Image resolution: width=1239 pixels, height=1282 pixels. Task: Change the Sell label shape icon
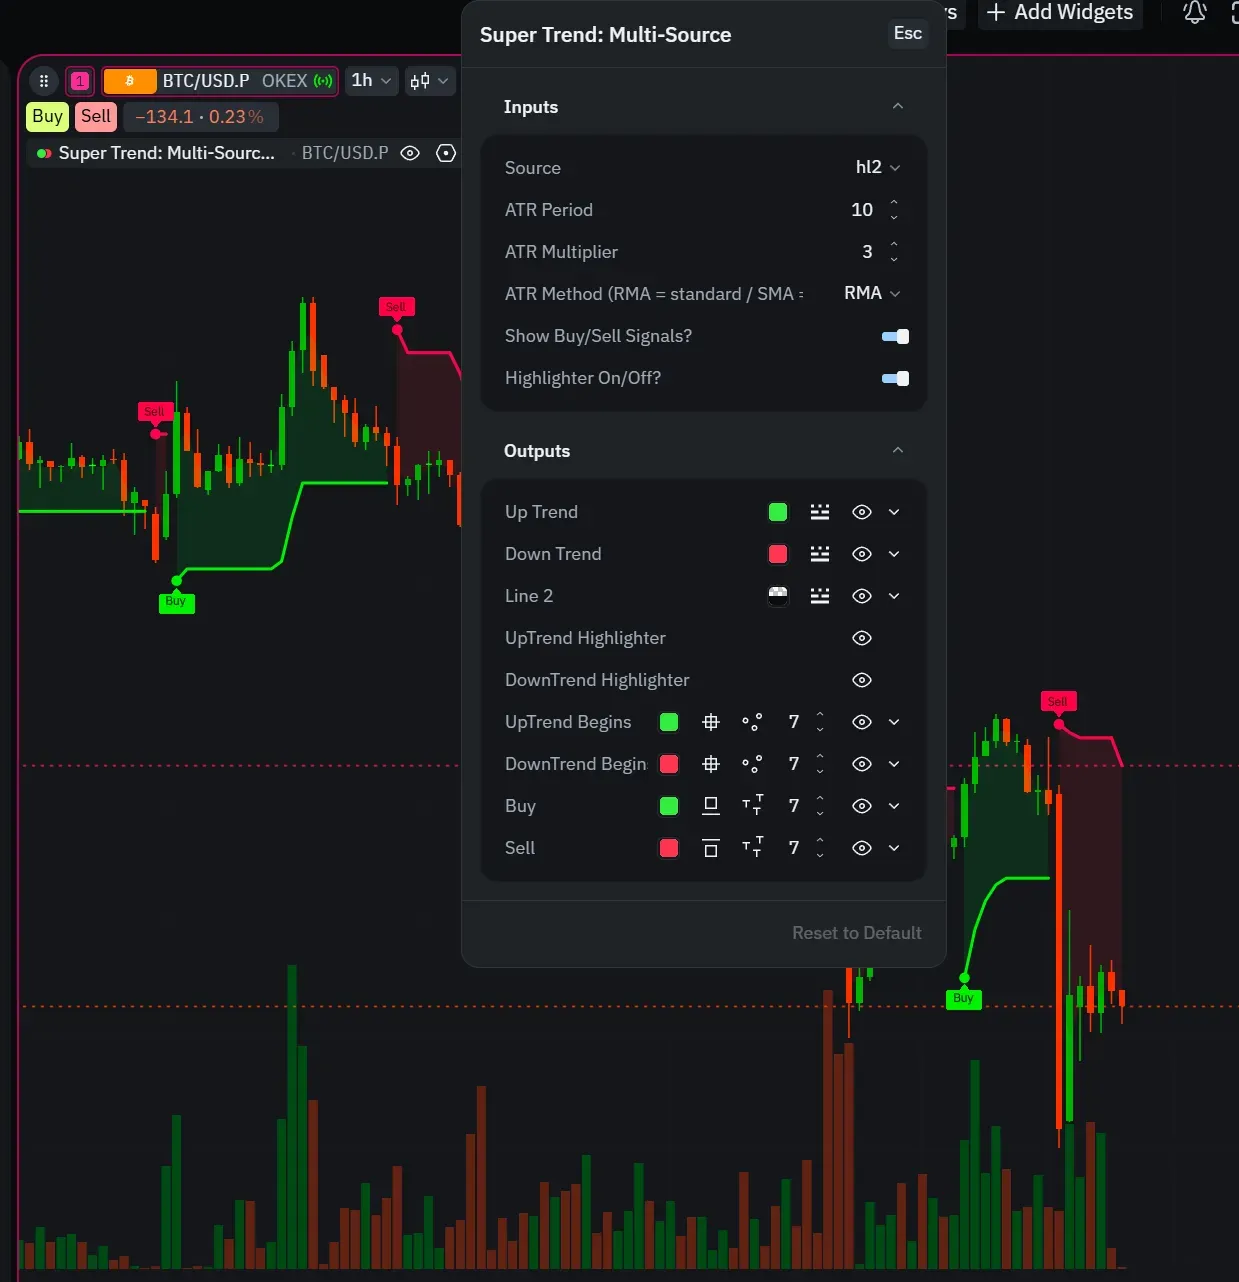[x=711, y=848]
